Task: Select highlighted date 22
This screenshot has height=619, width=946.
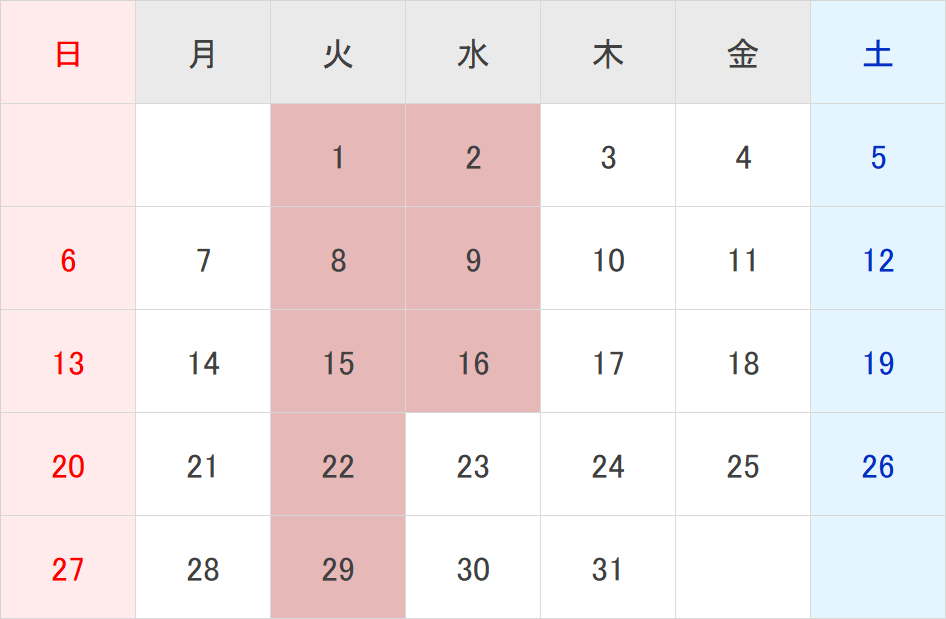Action: pos(338,465)
